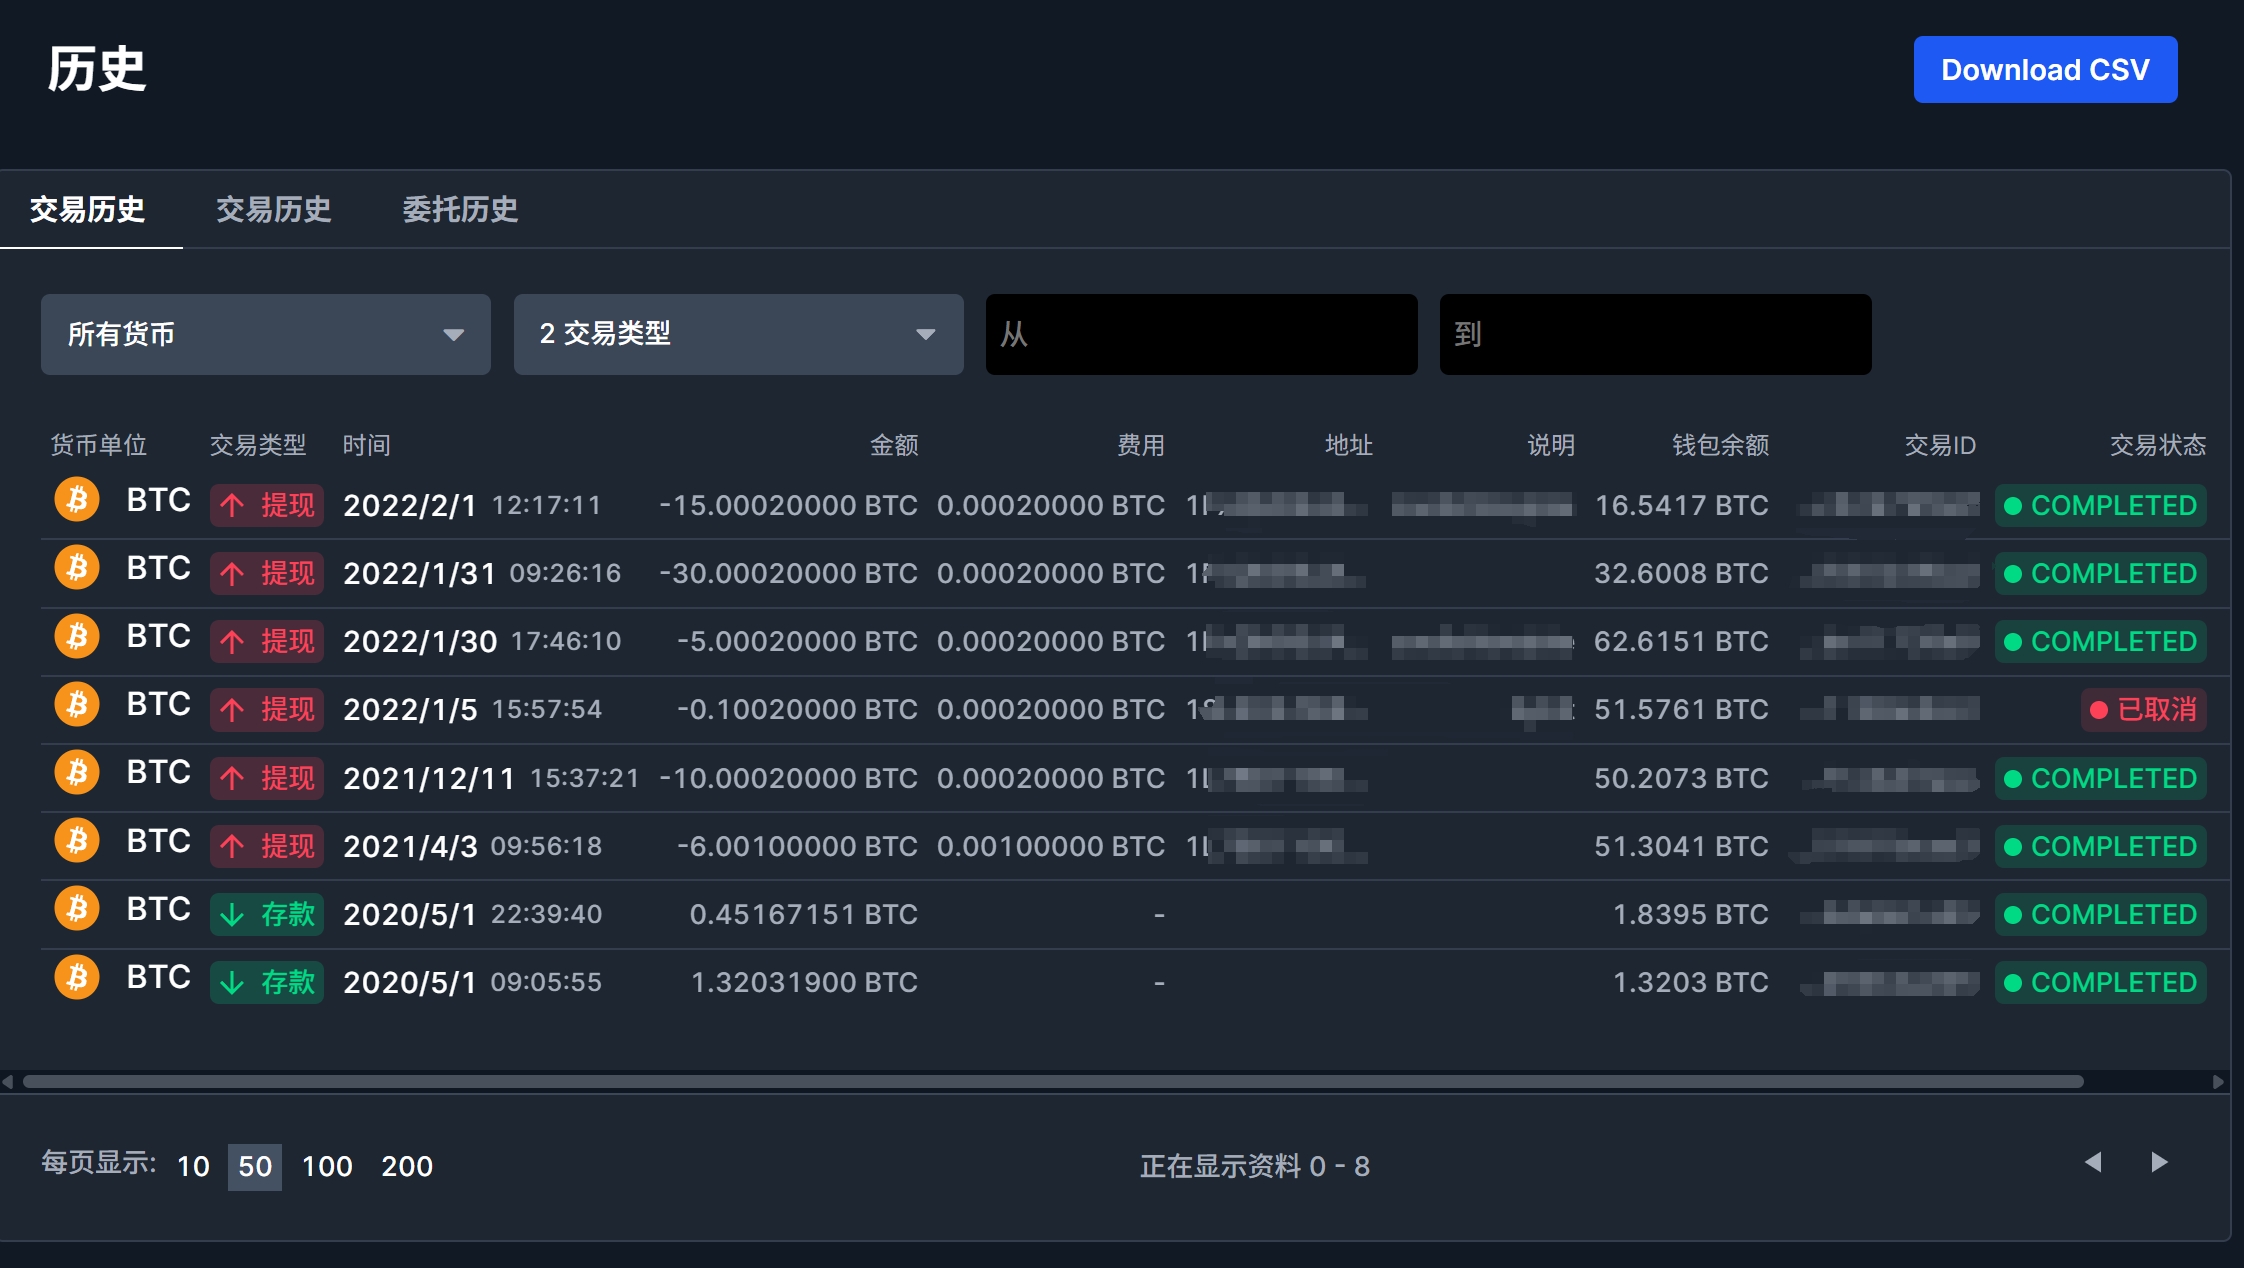2244x1268 pixels.
Task: Click the Download CSV button
Action: (x=2044, y=69)
